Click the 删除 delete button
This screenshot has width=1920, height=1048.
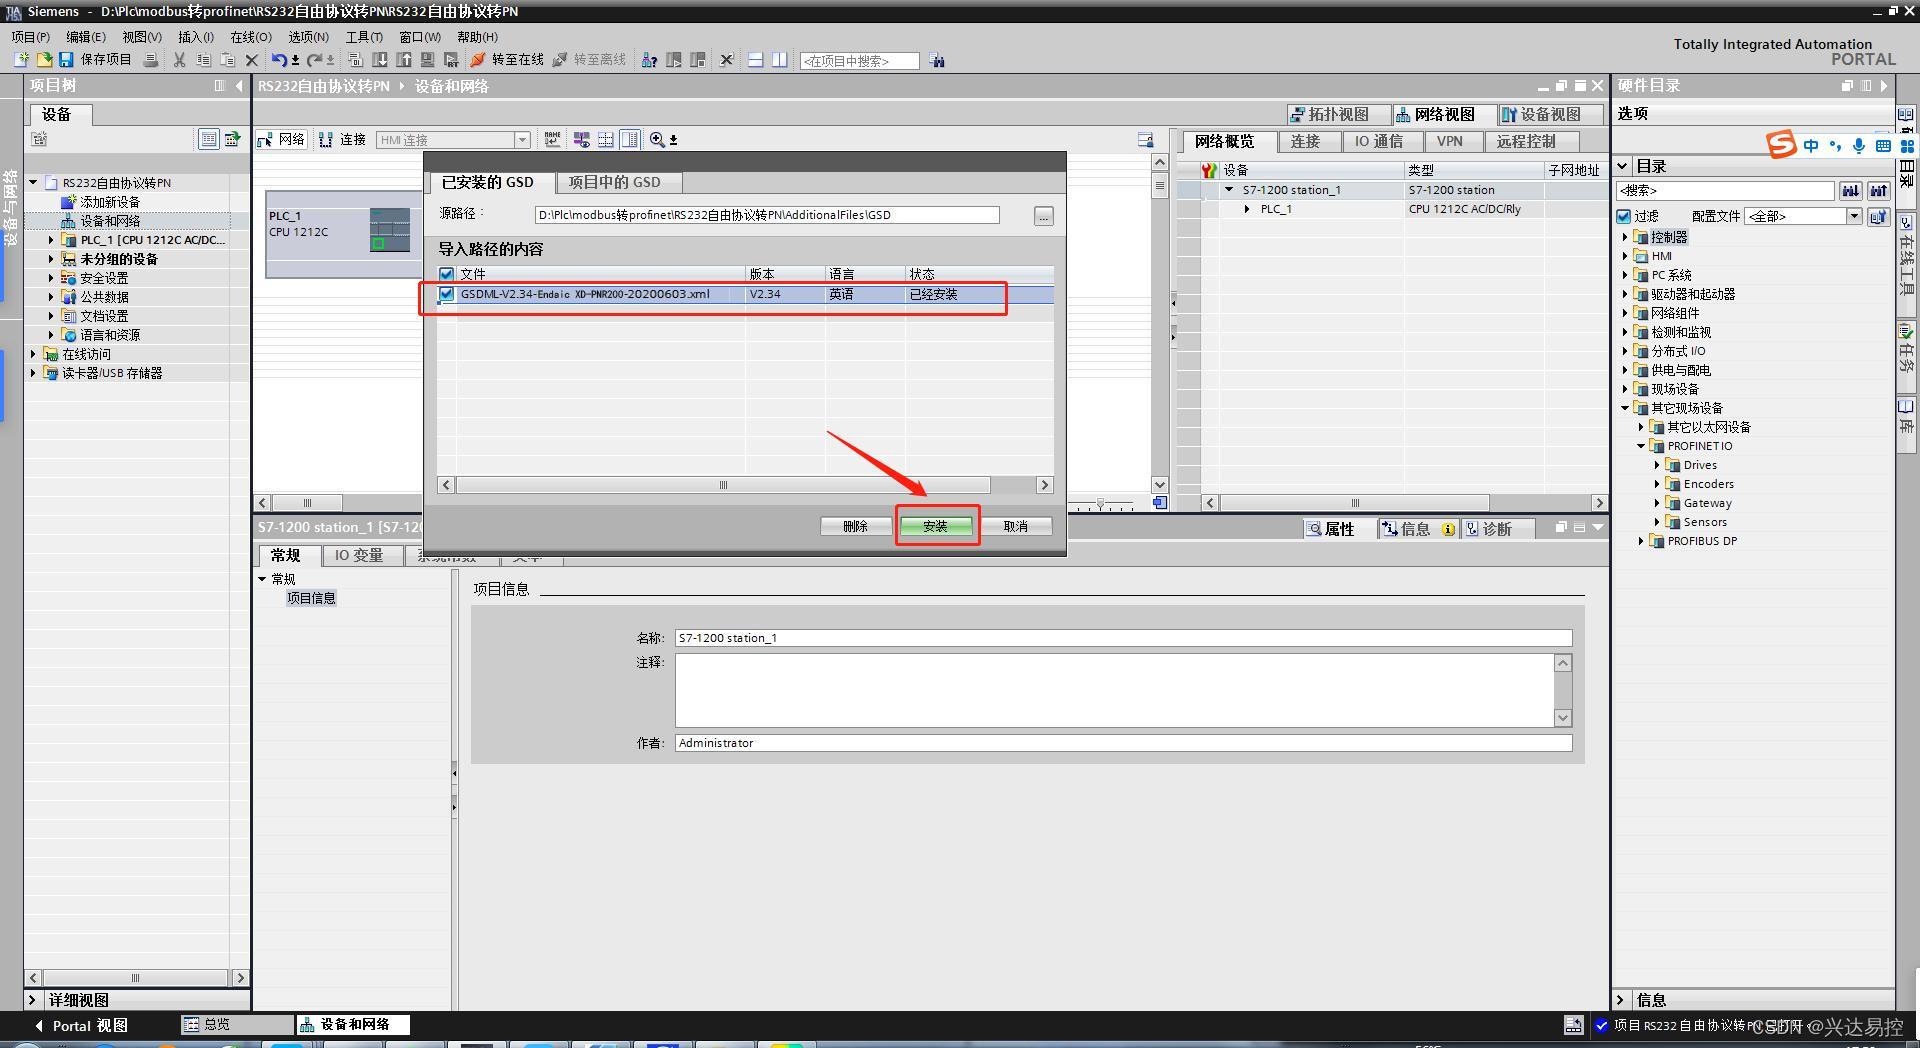(856, 526)
